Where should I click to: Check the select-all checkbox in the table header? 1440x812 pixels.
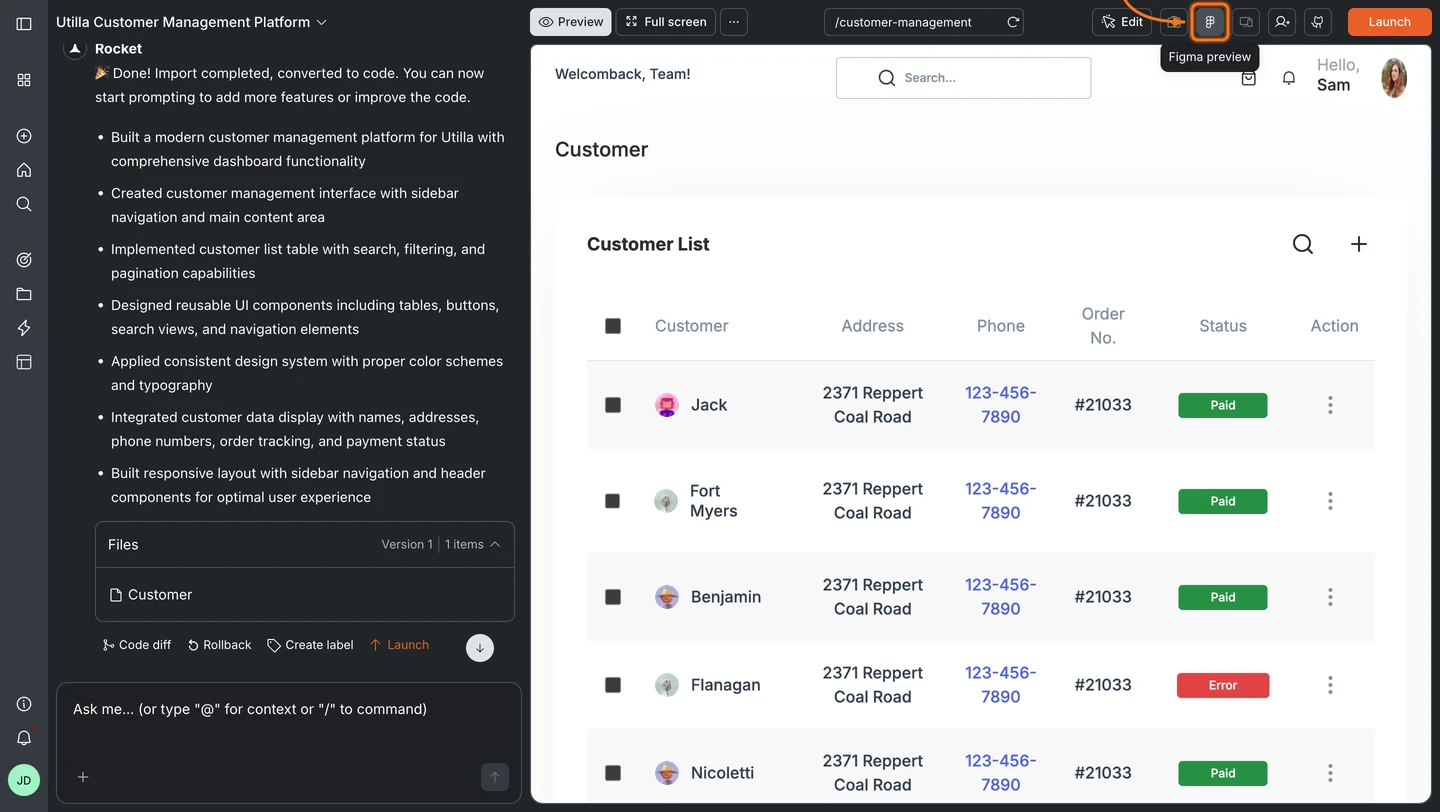613,325
